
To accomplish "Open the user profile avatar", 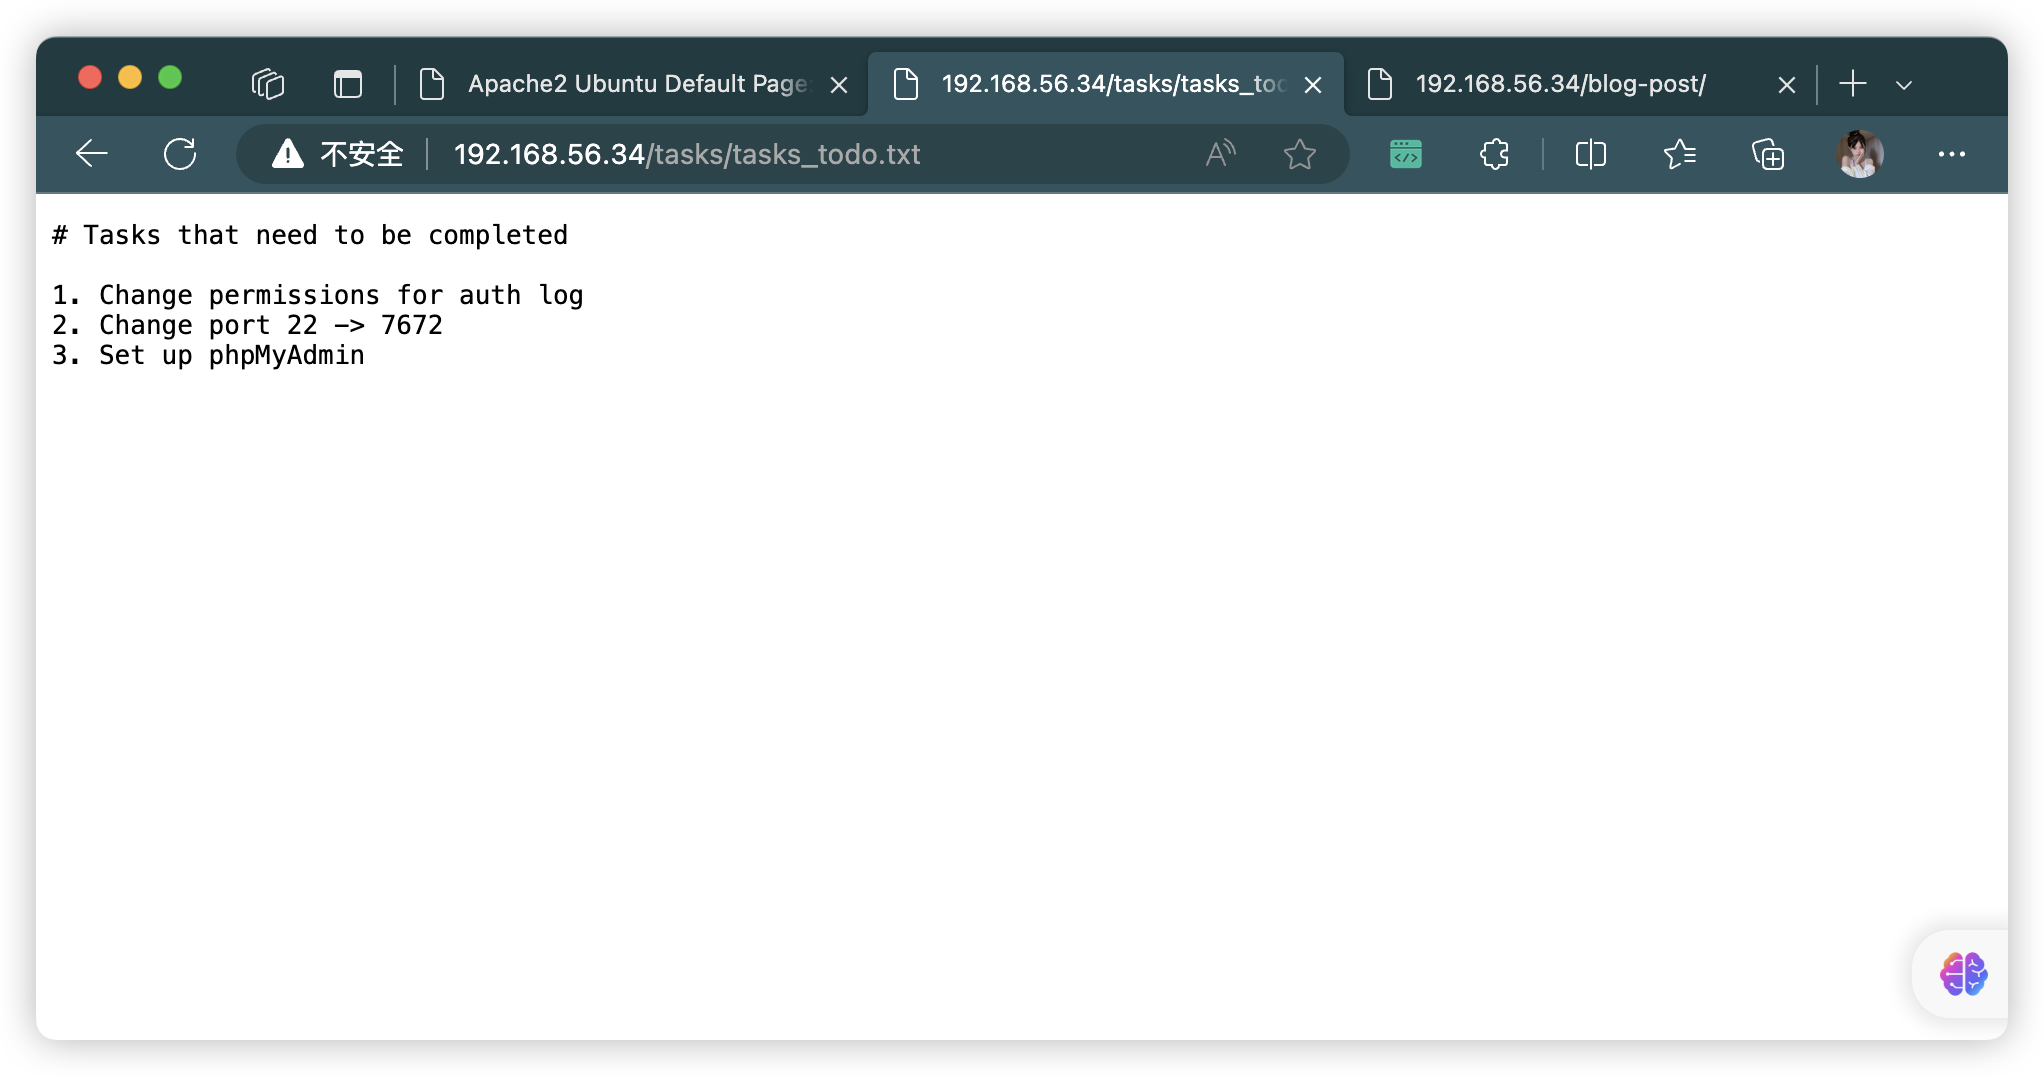I will (x=1859, y=154).
